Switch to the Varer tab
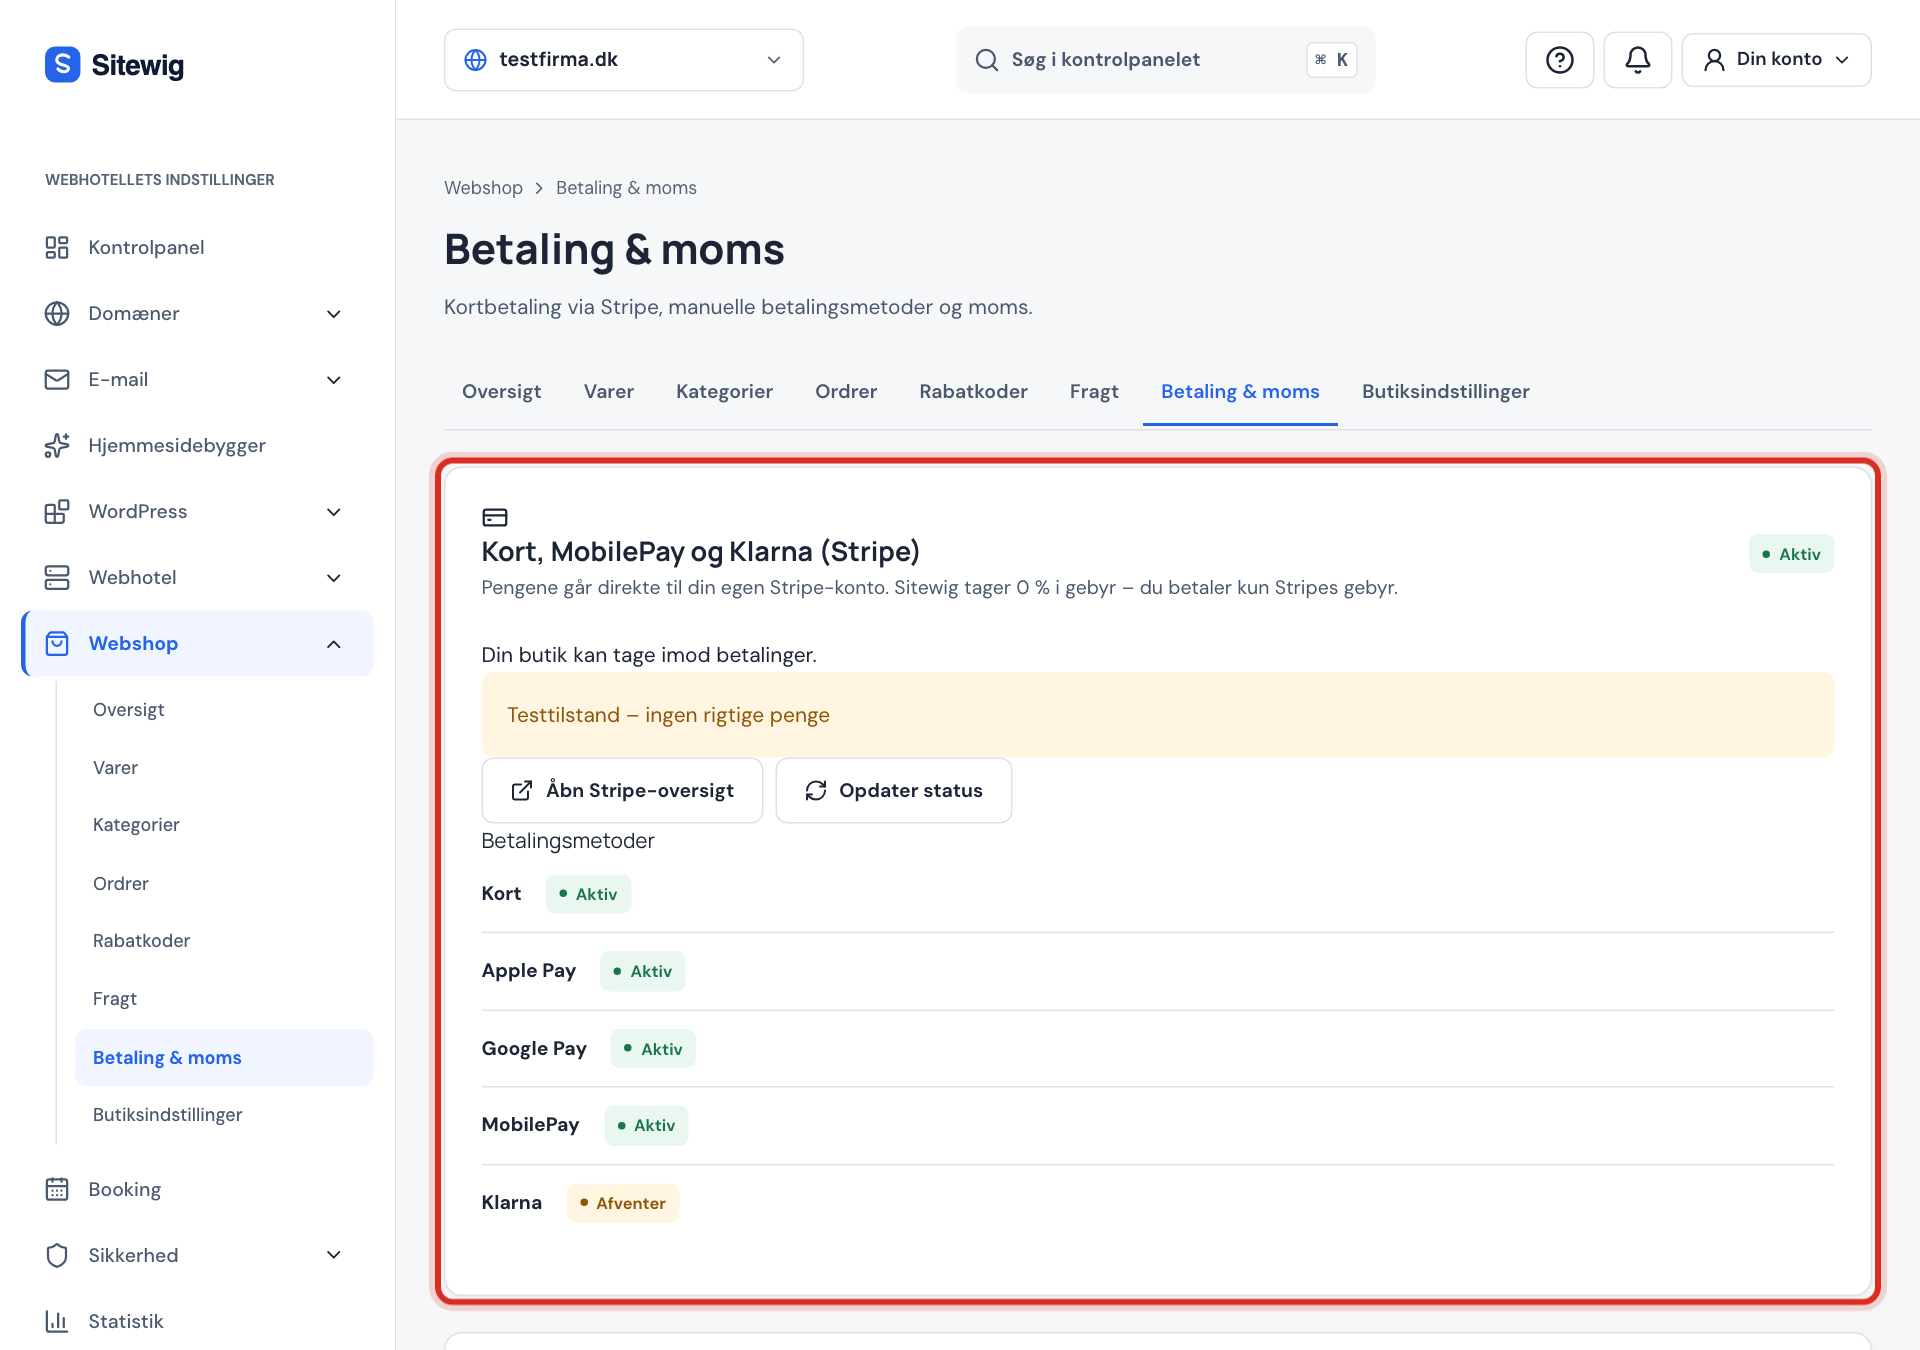1920x1350 pixels. (608, 392)
